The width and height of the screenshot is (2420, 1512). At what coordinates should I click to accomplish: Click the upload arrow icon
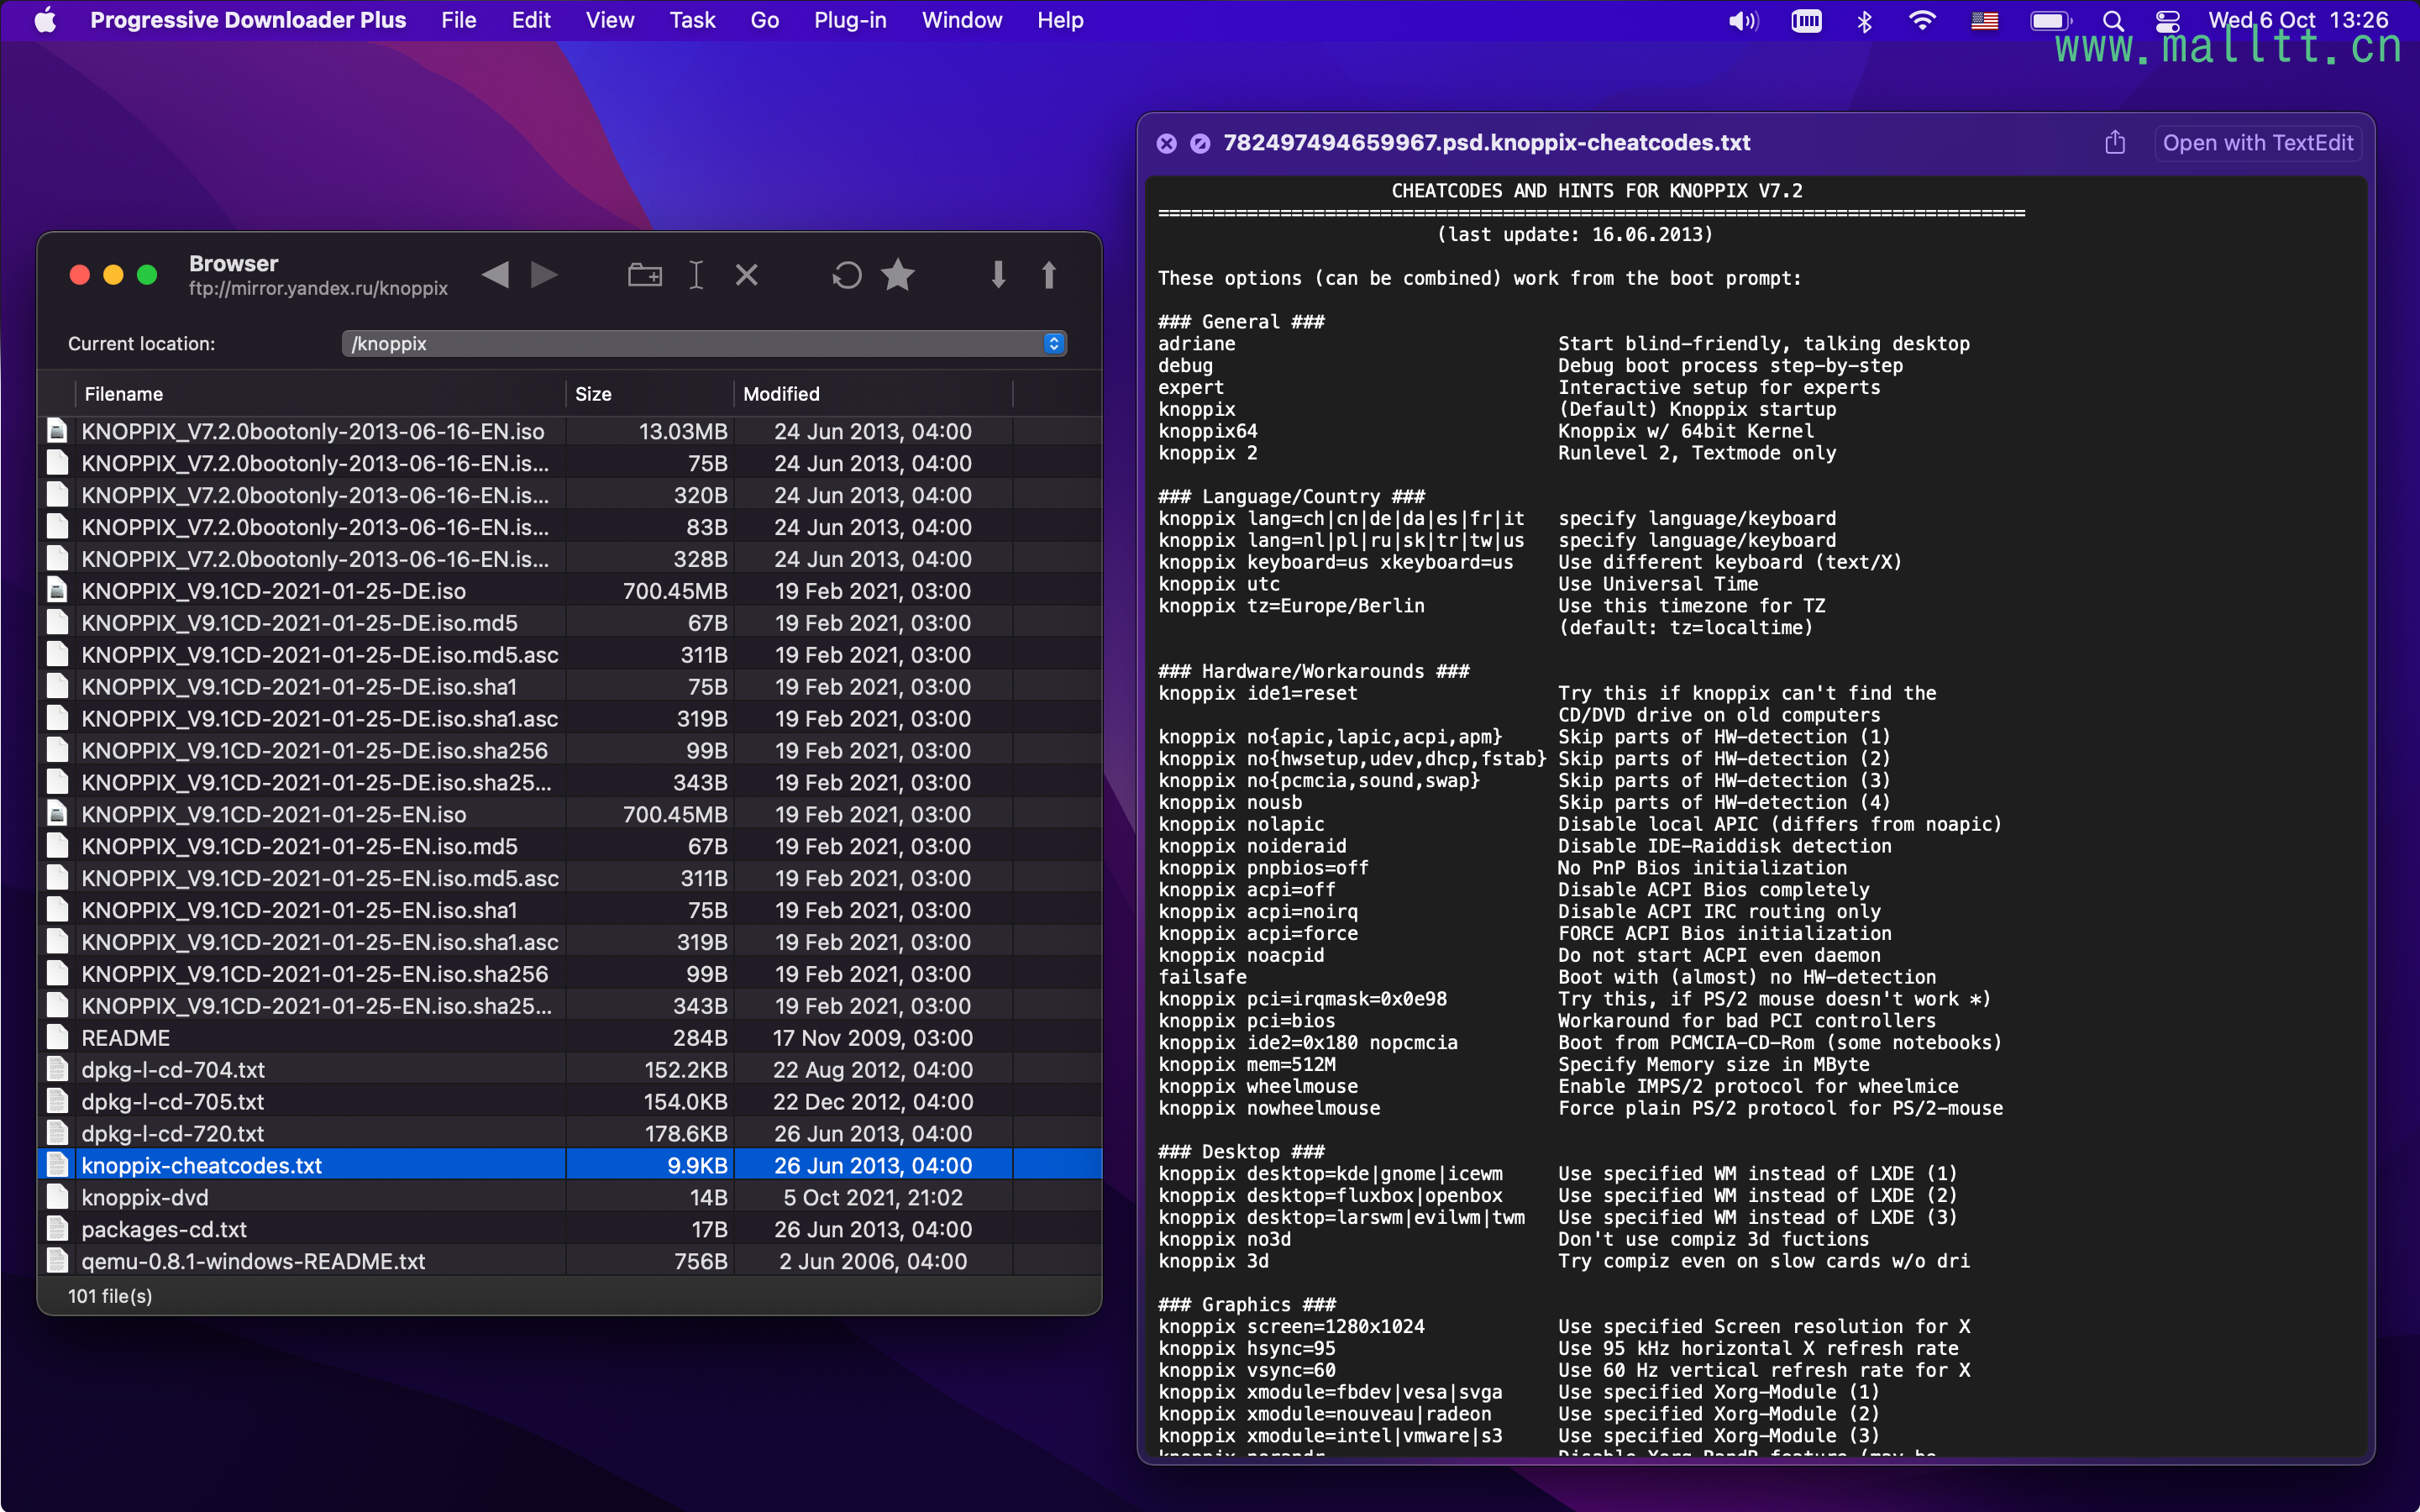click(x=1049, y=275)
